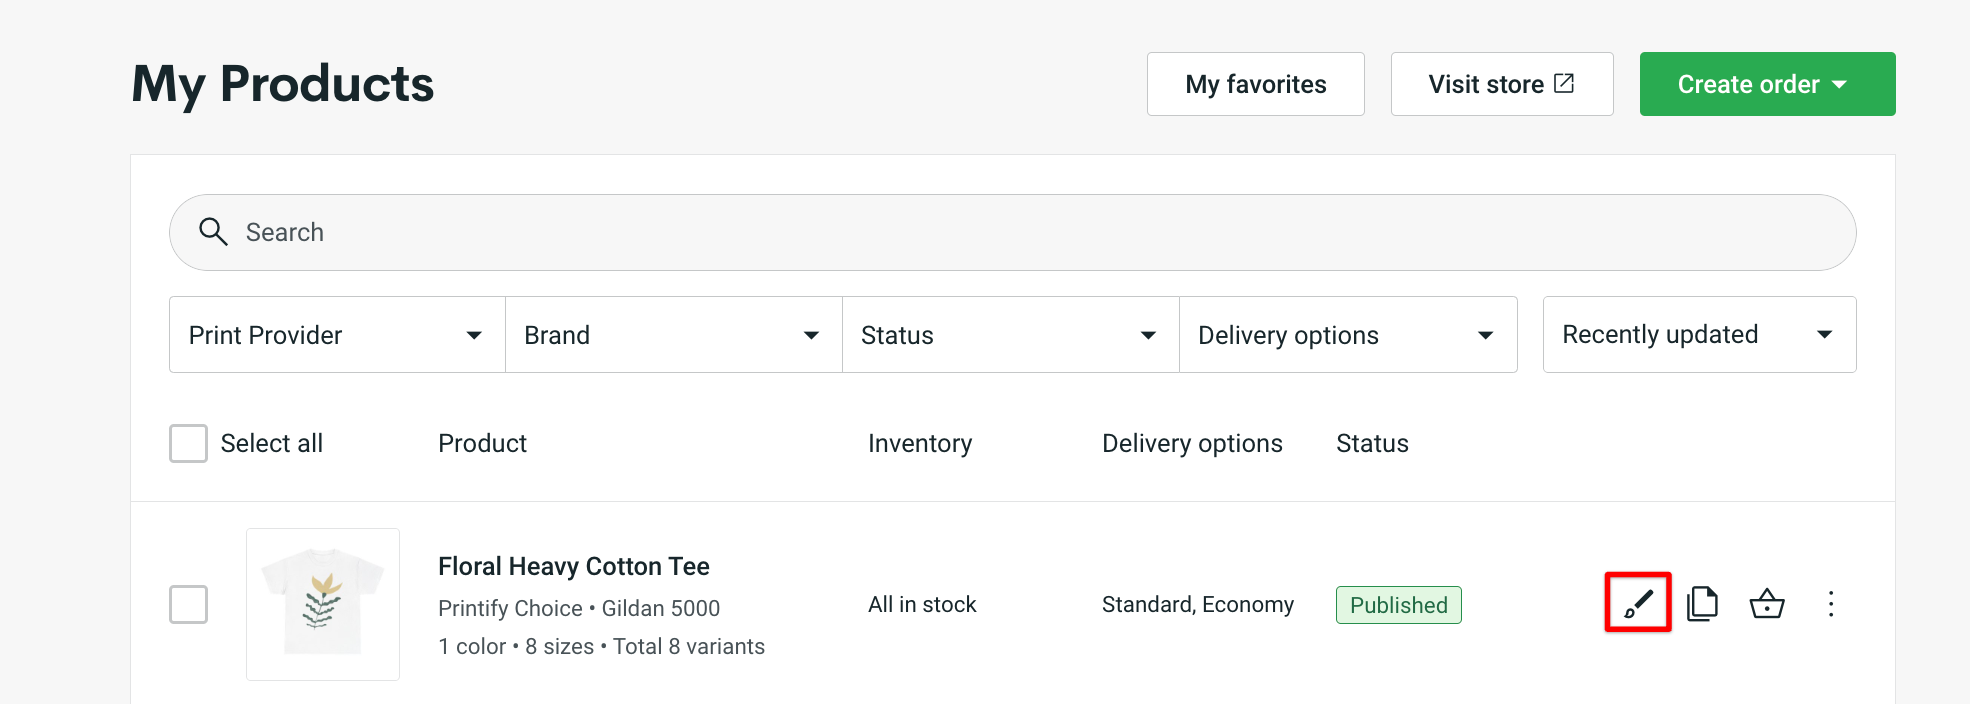Screen dimensions: 1970x704
Task: Click the shopping basket order icon
Action: [1766, 603]
